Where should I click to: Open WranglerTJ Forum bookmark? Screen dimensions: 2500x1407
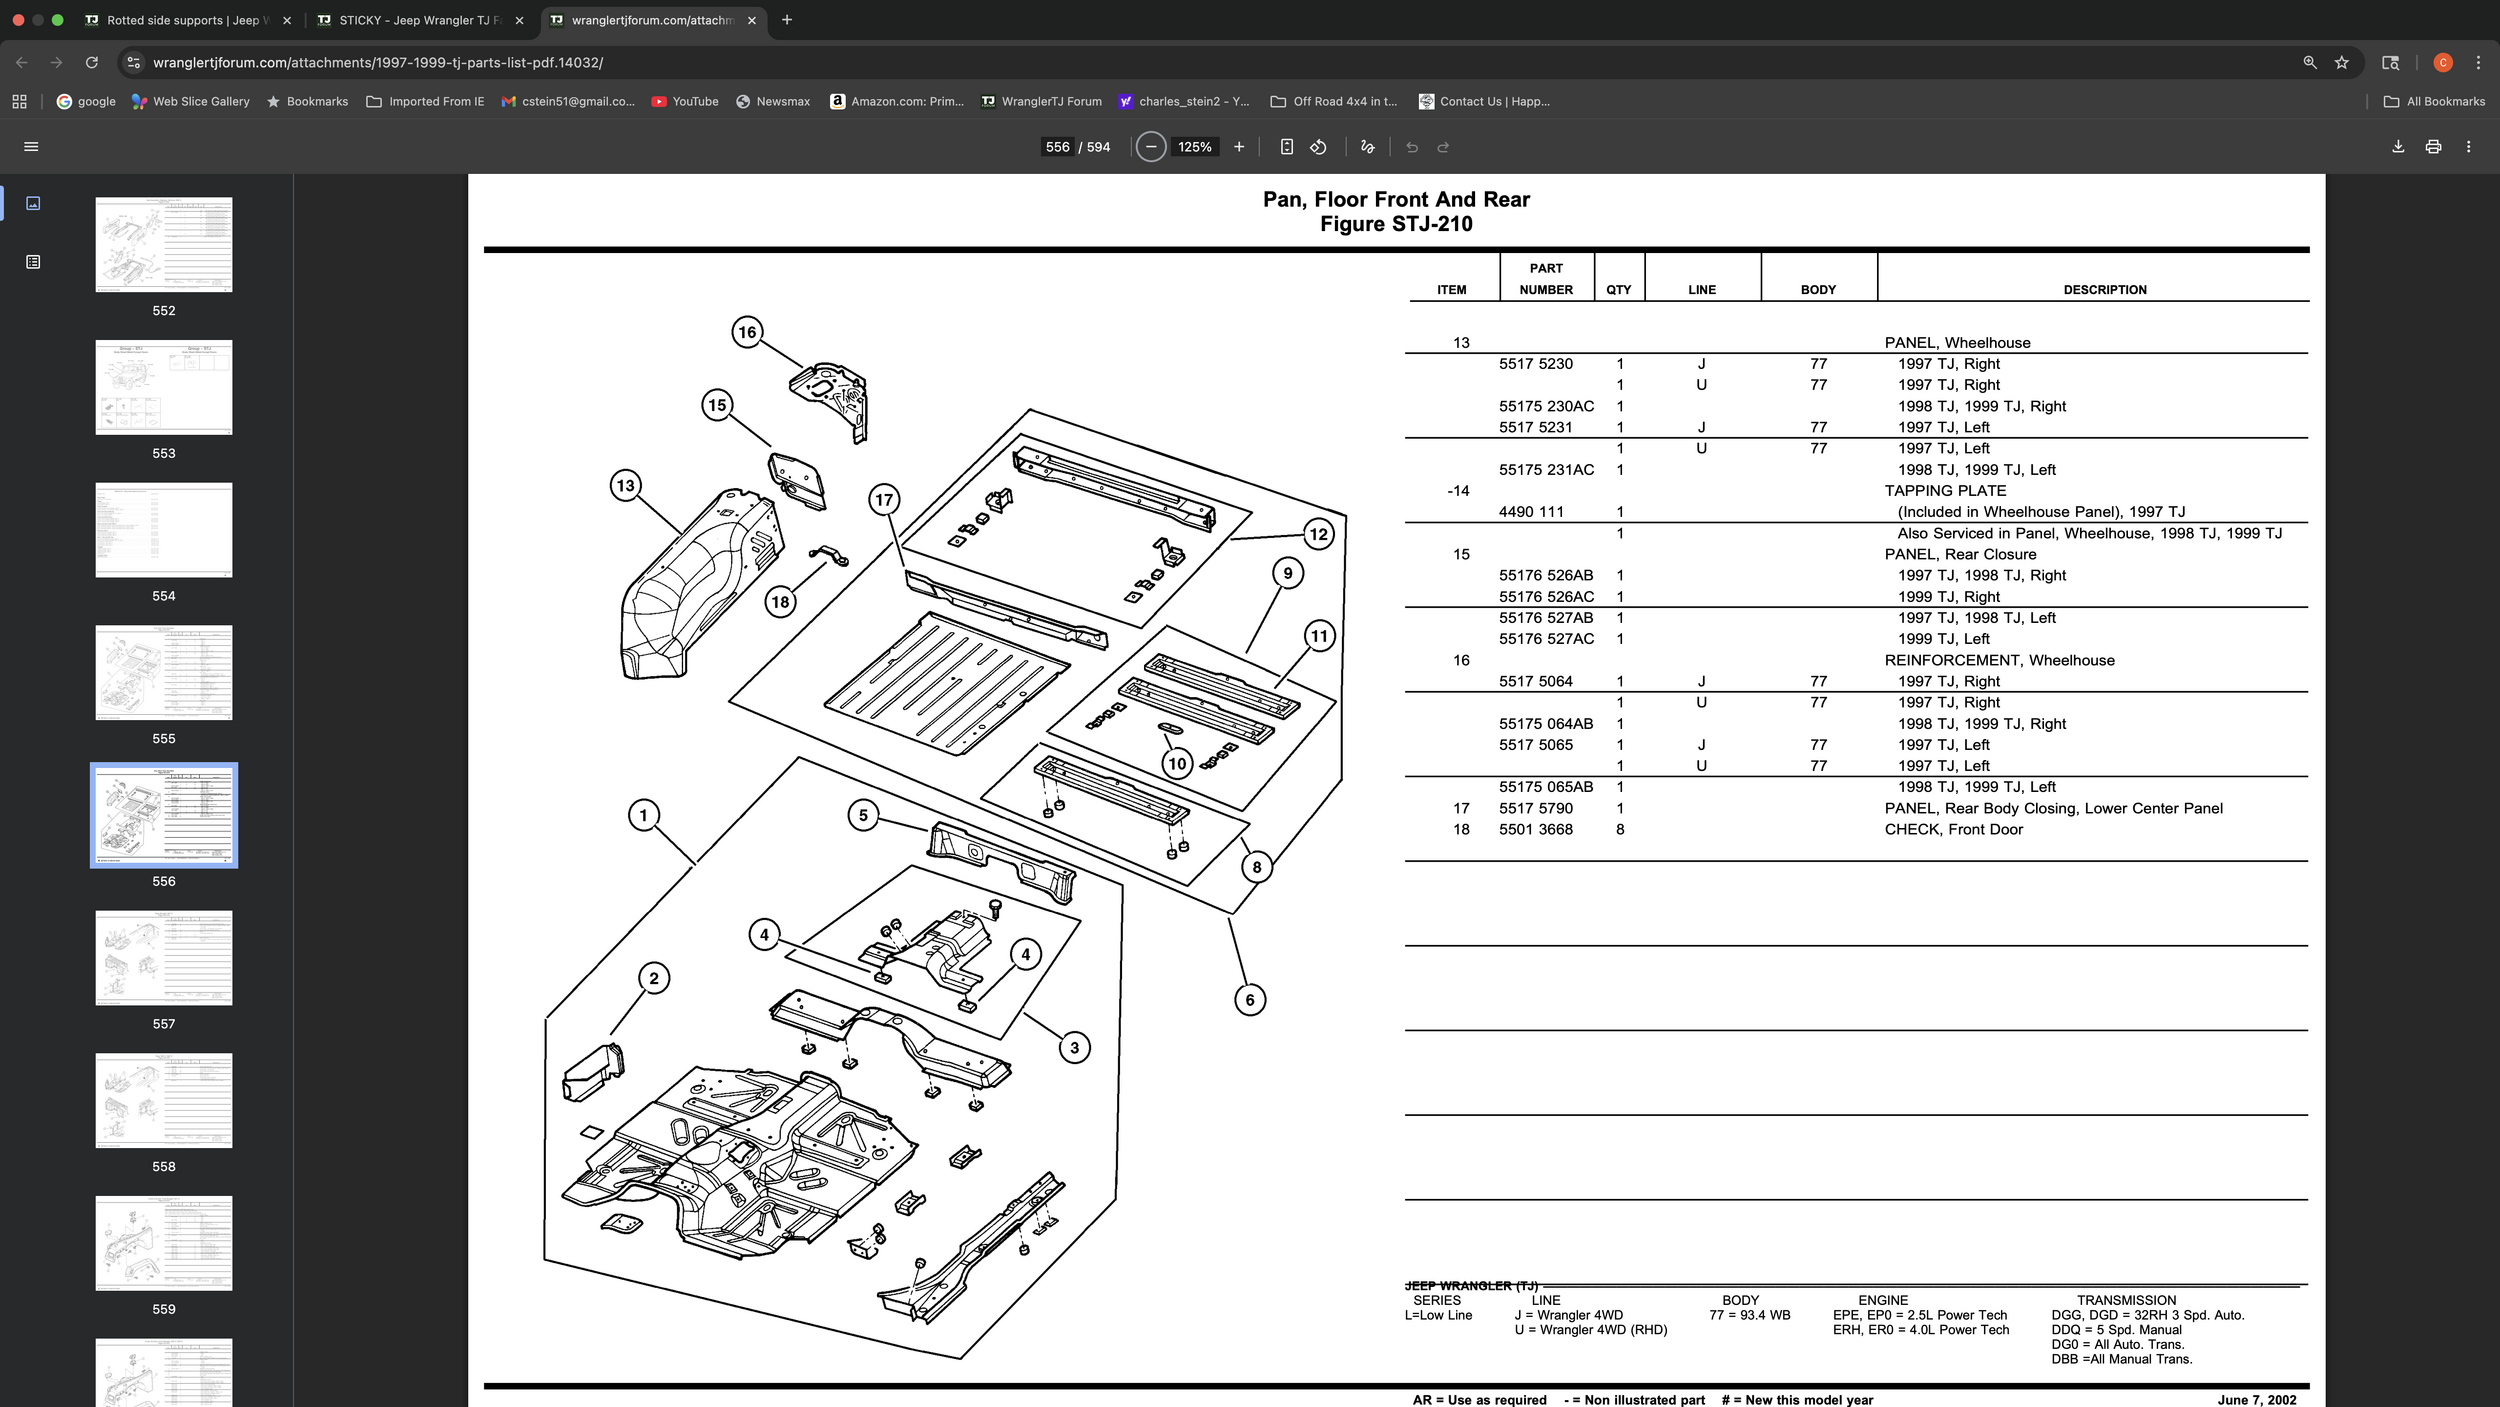(x=1041, y=101)
